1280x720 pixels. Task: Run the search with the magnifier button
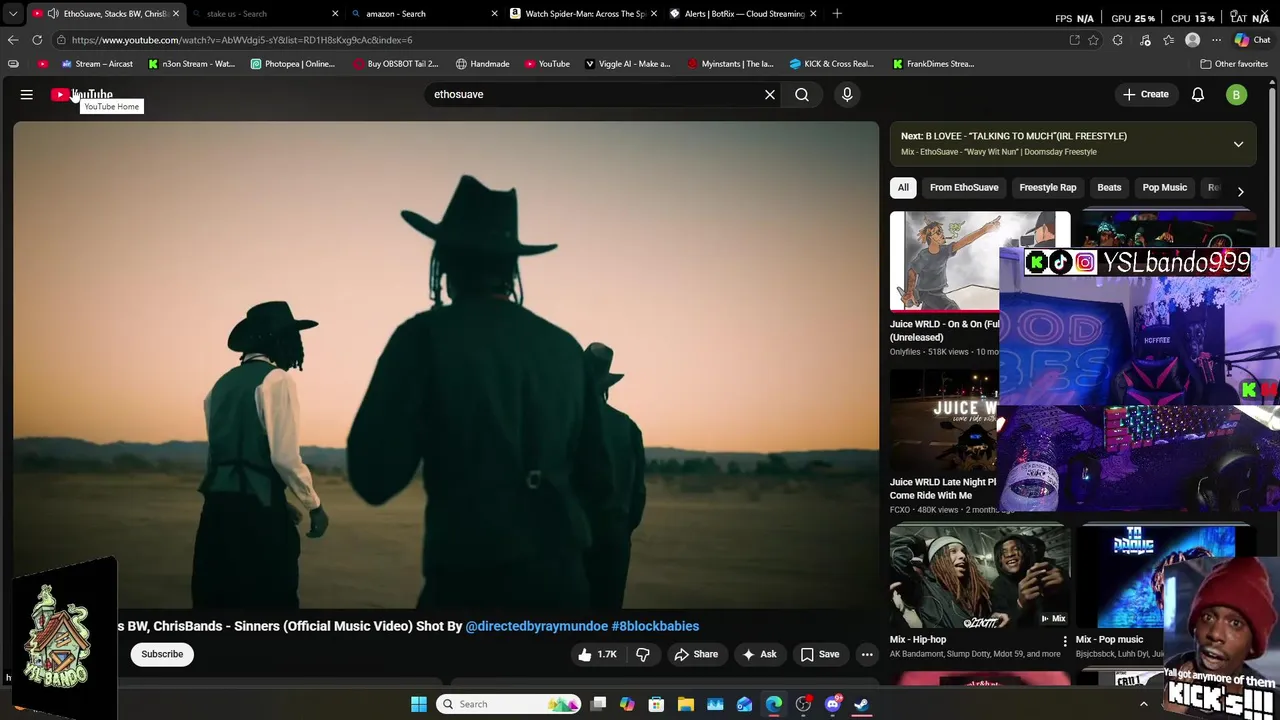802,94
